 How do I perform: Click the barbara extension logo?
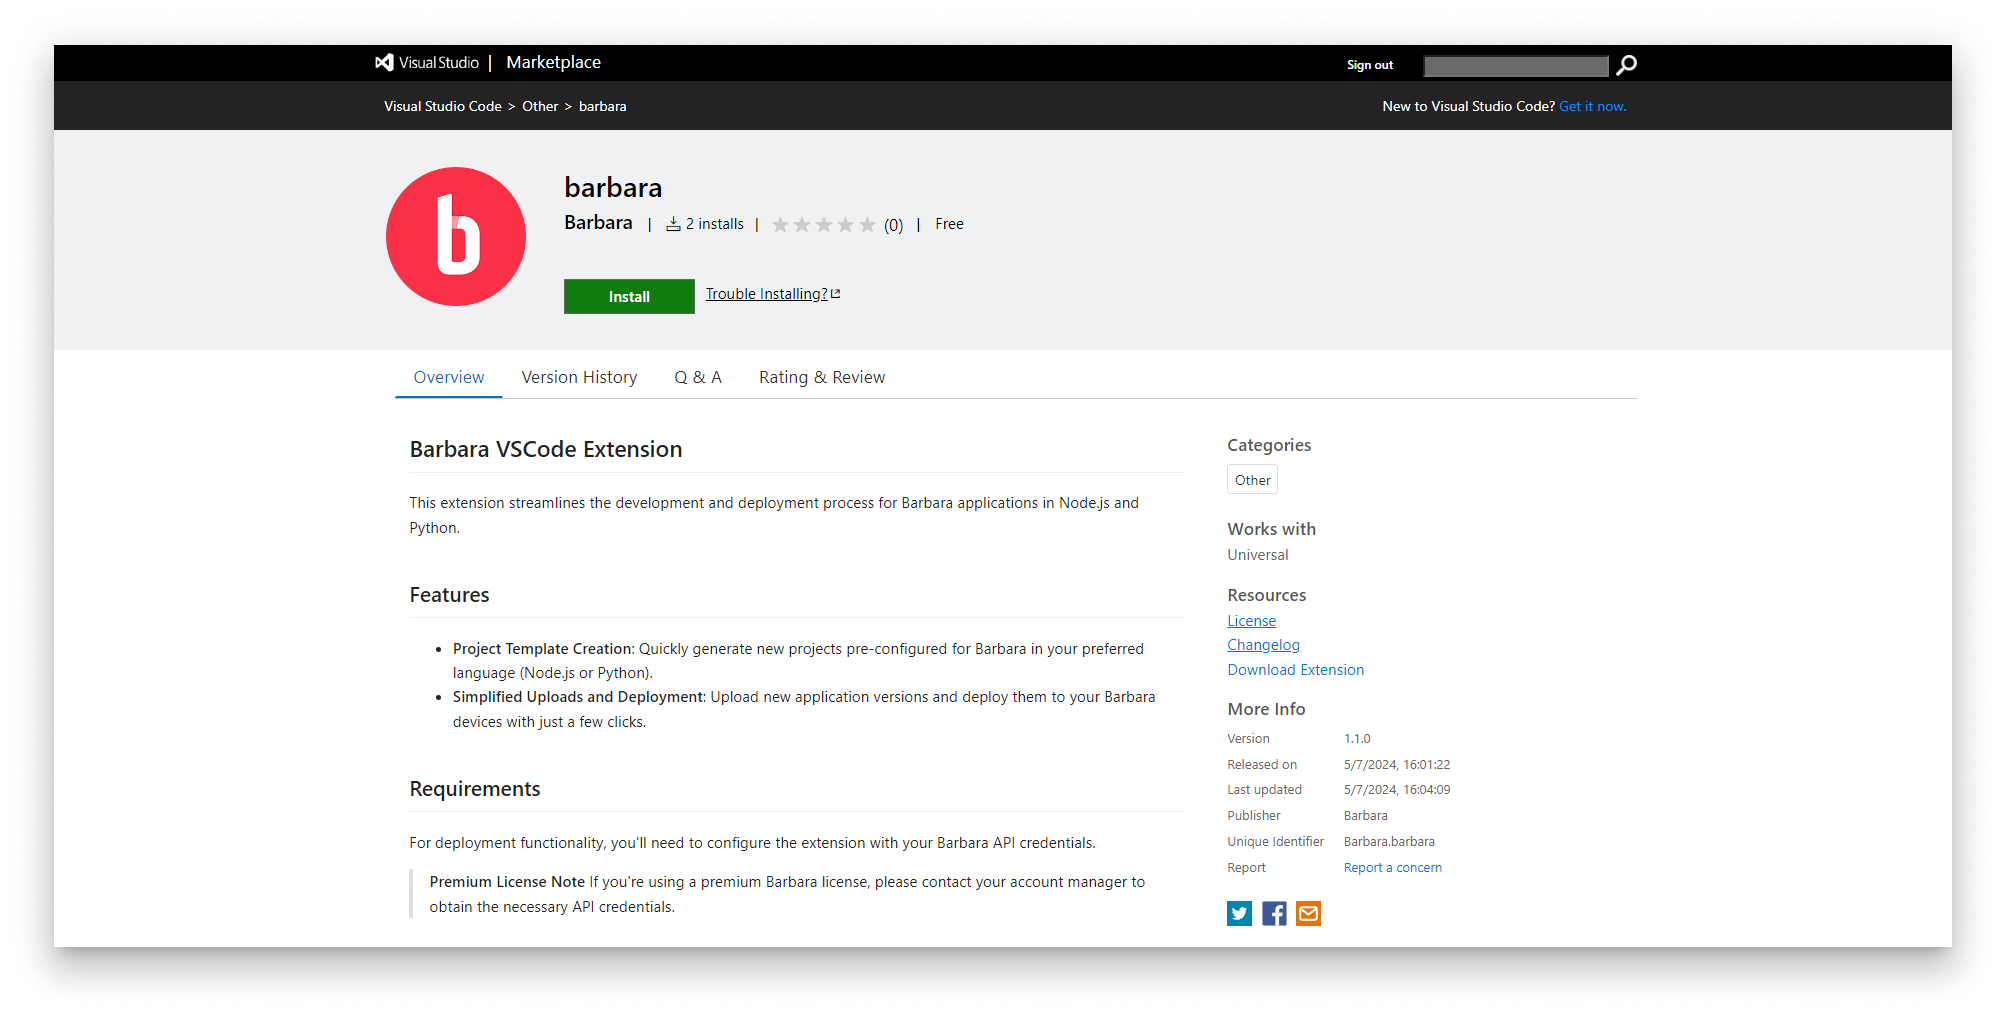pyautogui.click(x=455, y=236)
